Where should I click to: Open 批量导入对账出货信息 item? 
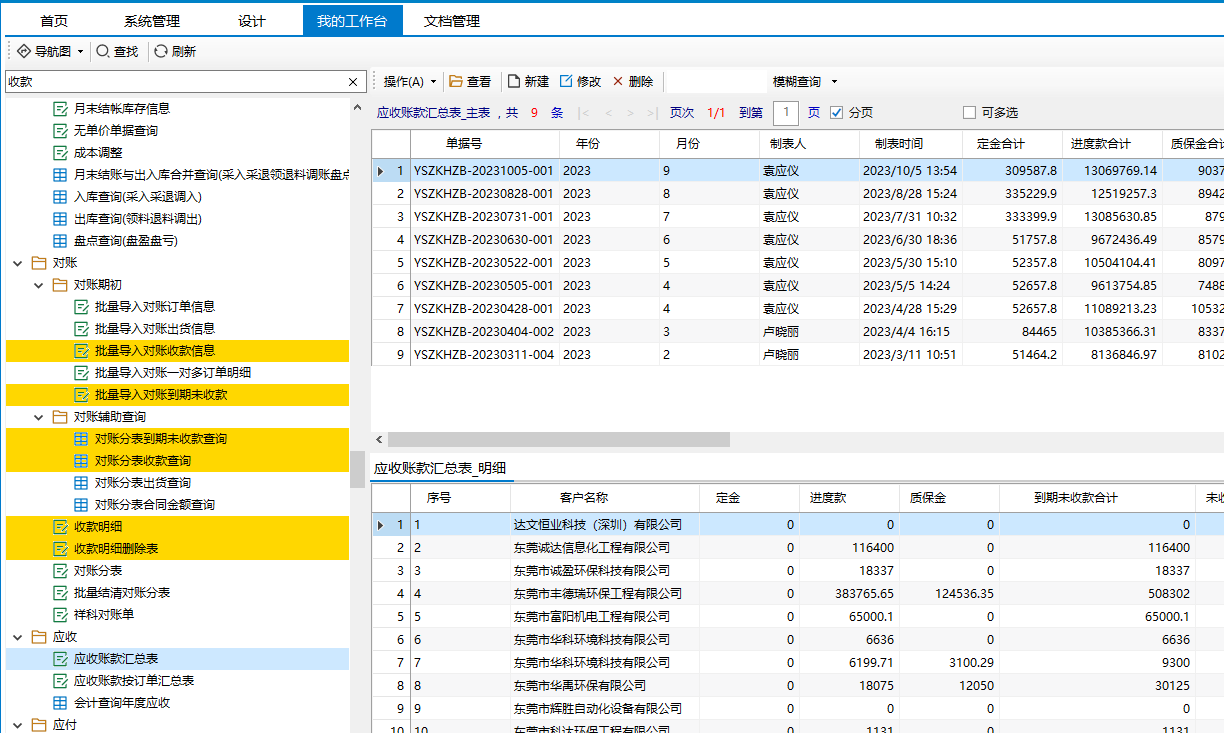point(155,329)
